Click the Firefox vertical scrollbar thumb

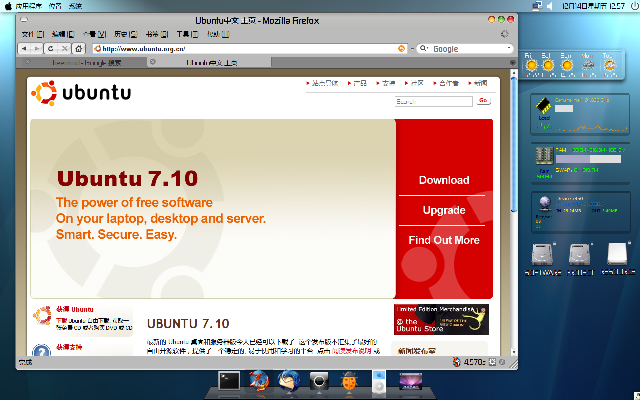[x=513, y=144]
